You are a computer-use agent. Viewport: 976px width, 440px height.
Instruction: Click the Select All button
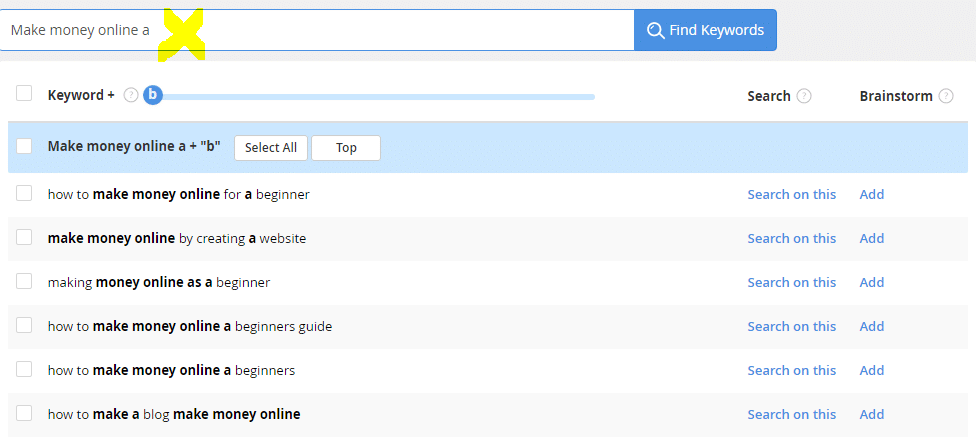[271, 147]
